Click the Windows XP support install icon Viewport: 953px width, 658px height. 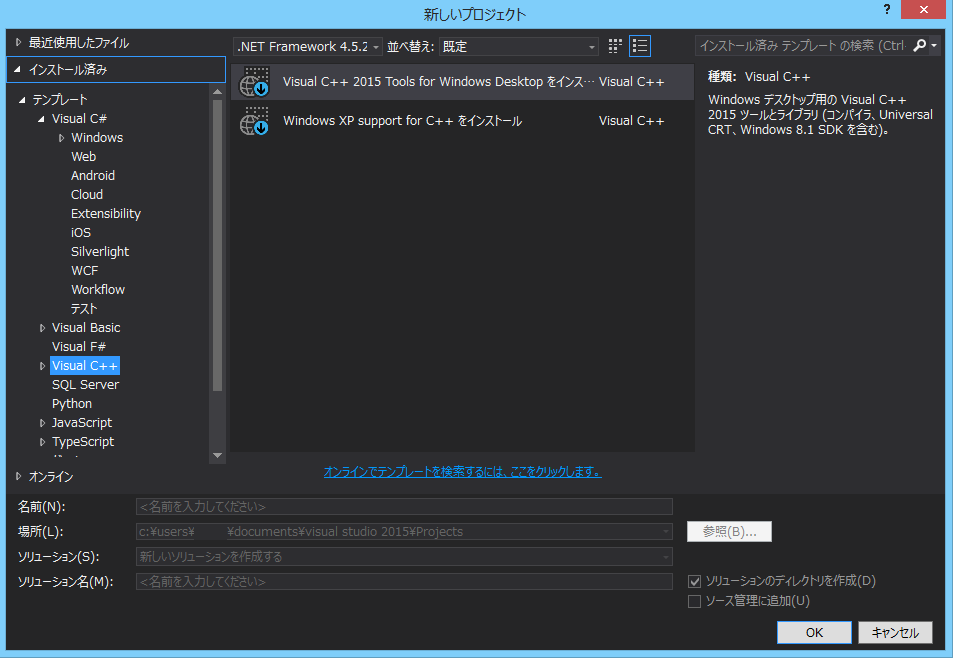(x=254, y=121)
